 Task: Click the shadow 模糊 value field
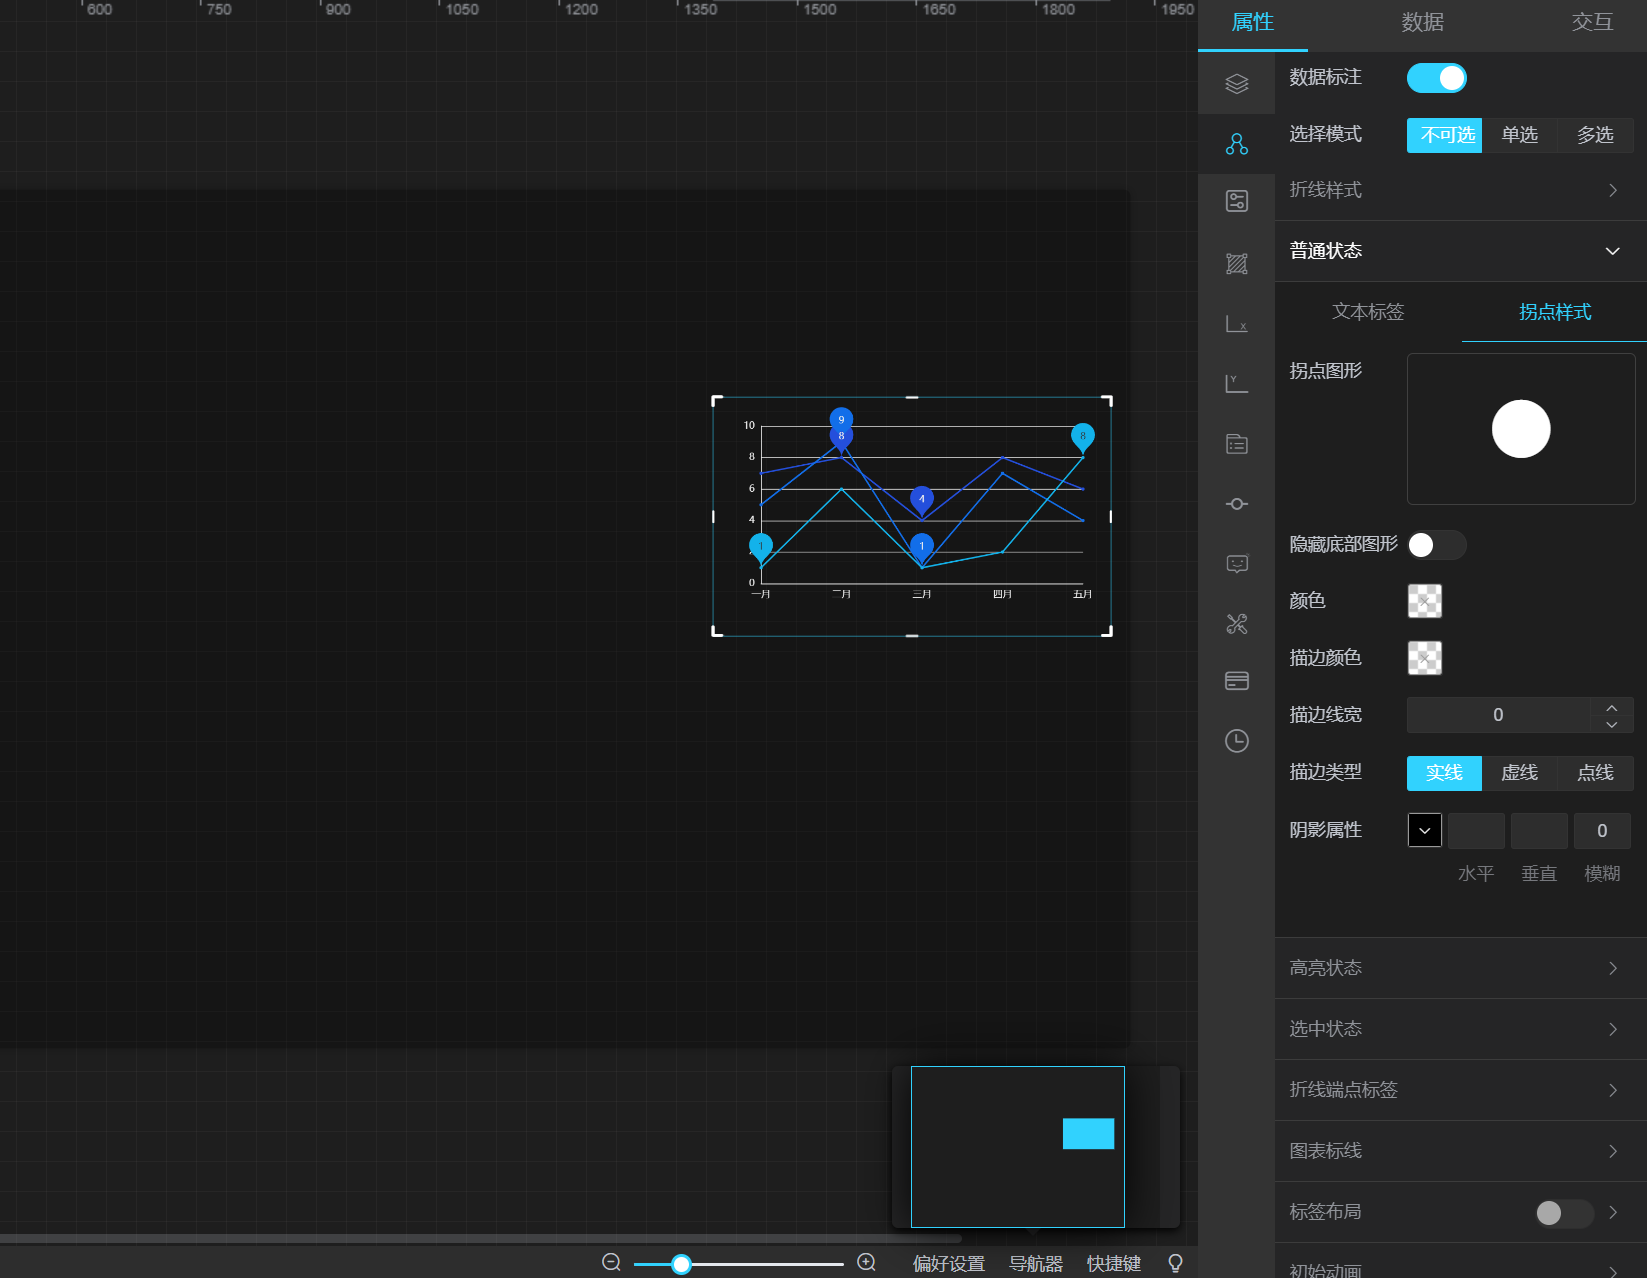point(1602,831)
